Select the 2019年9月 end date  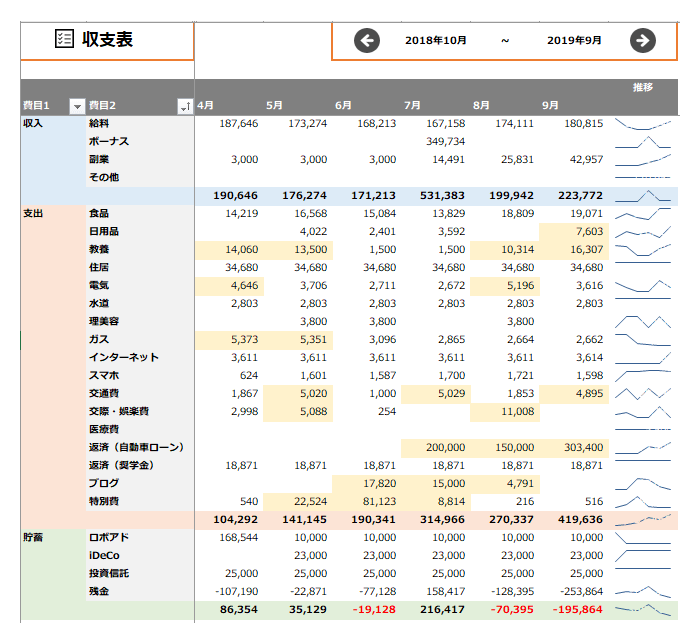coord(574,41)
